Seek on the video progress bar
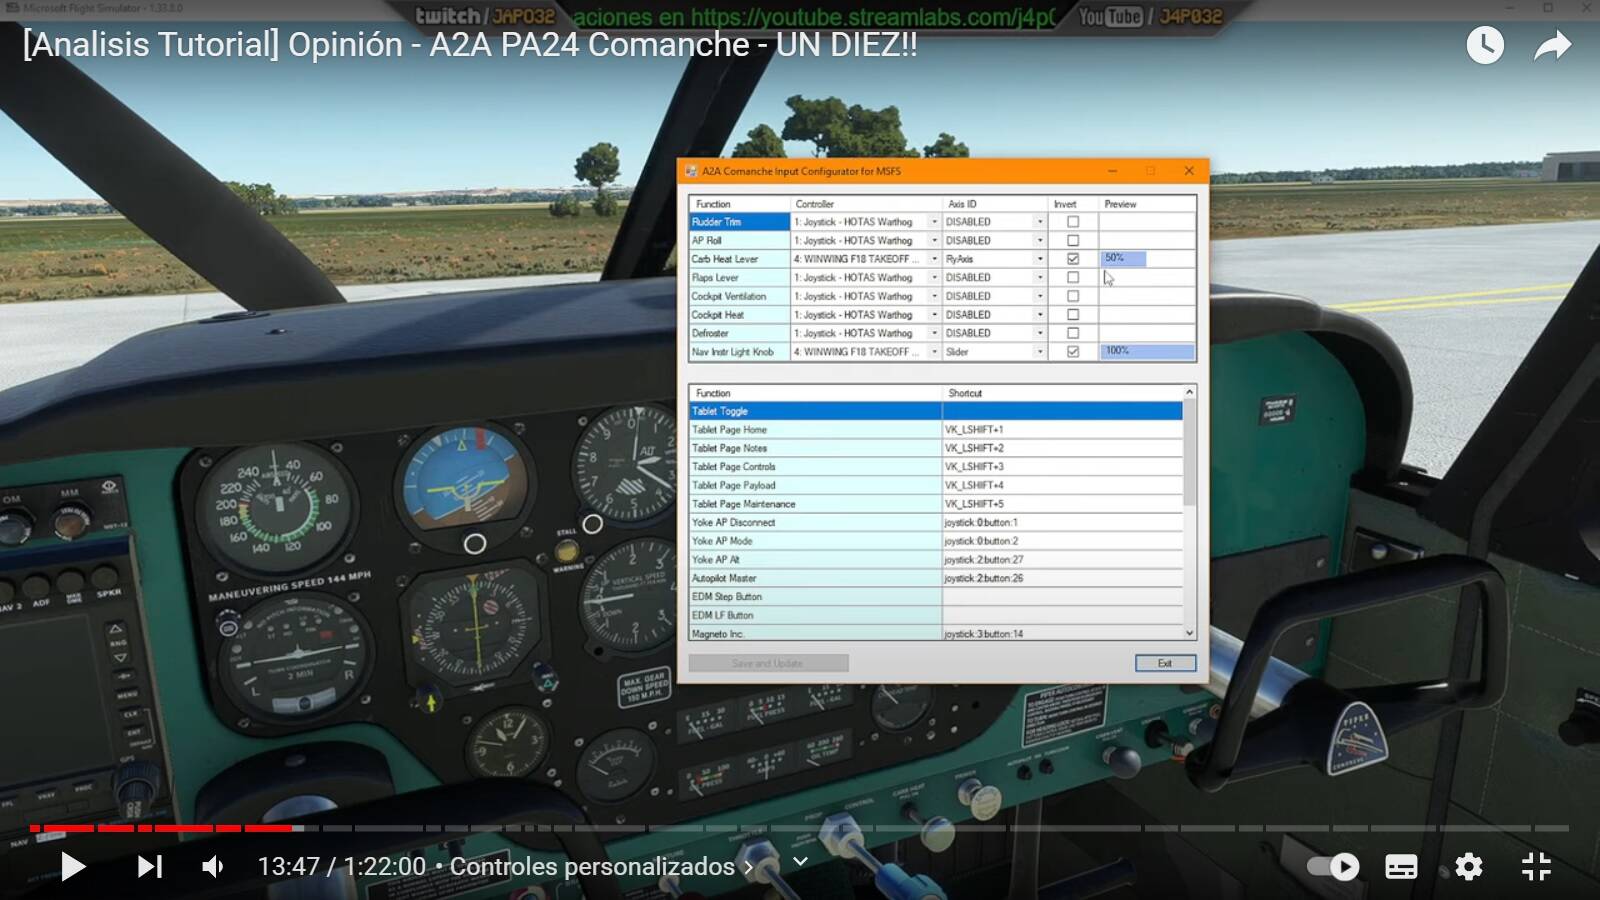The image size is (1600, 900). tap(799, 828)
